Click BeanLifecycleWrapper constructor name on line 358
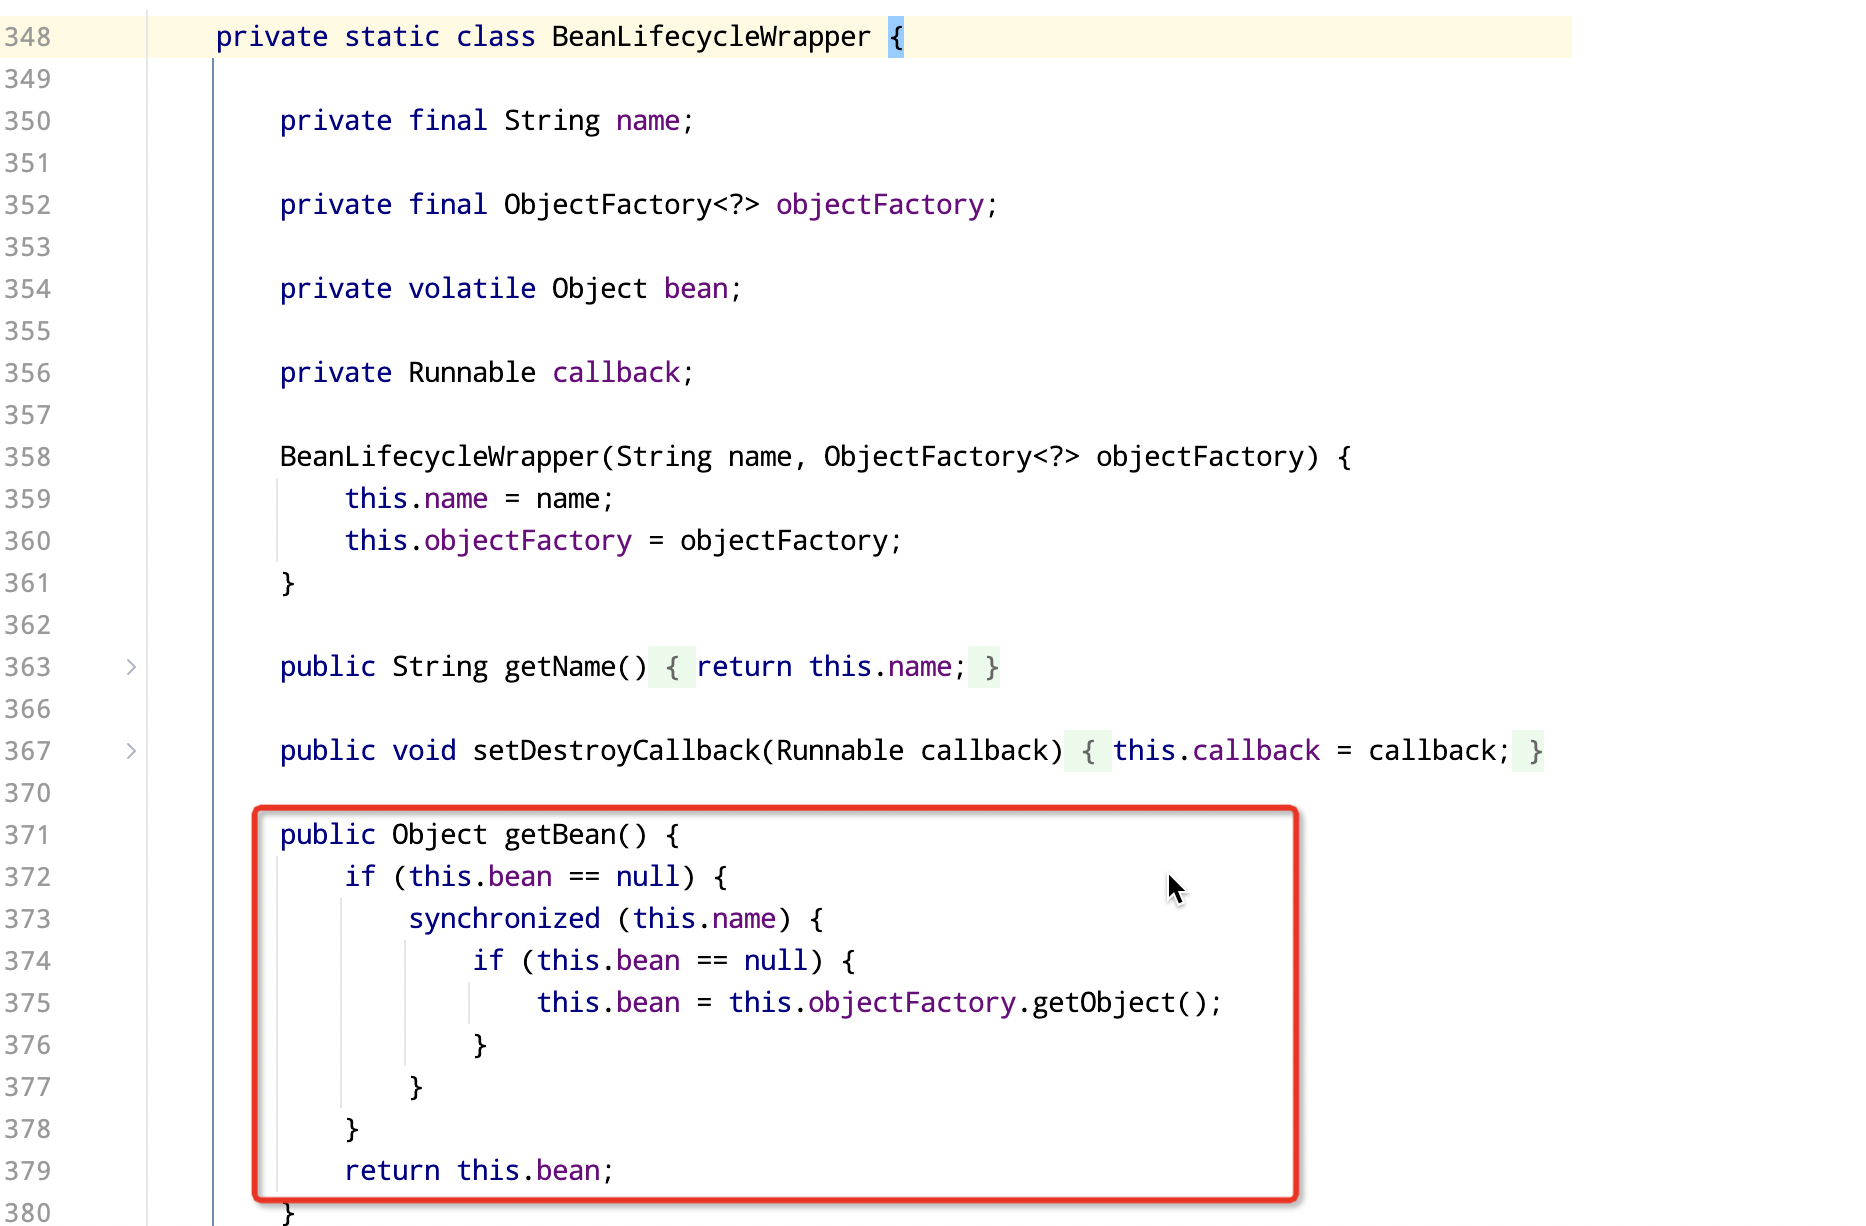 coord(439,457)
